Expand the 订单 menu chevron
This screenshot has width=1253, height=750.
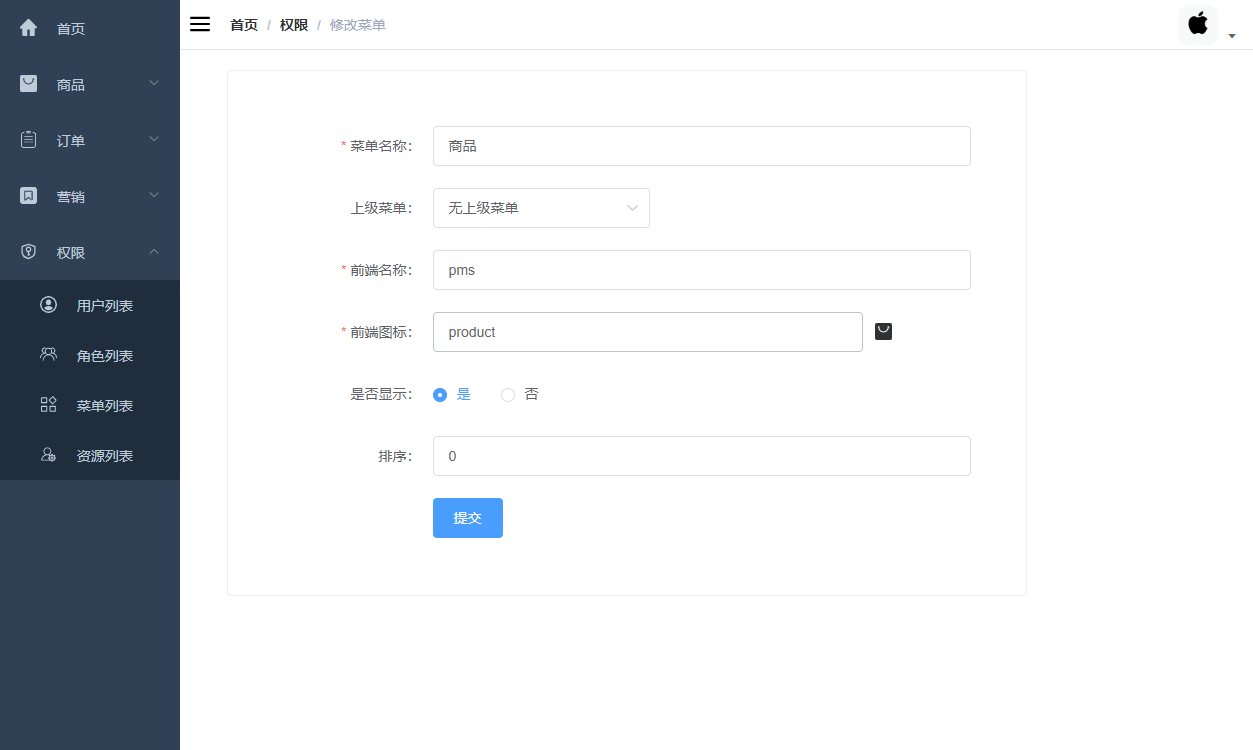pyautogui.click(x=154, y=139)
